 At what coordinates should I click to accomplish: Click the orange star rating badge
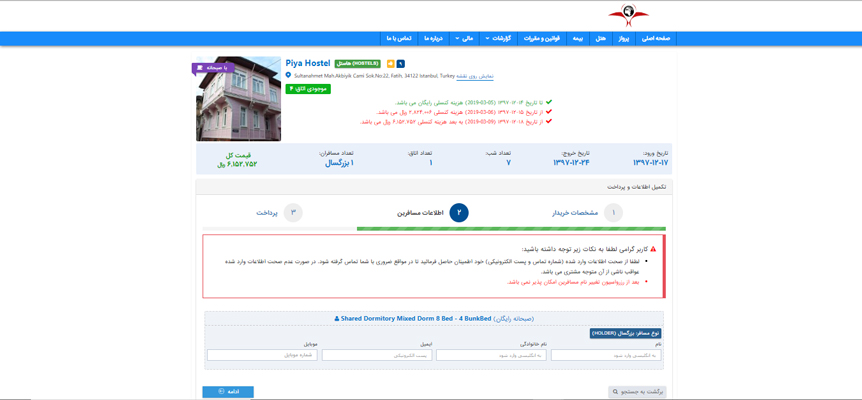pyautogui.click(x=390, y=64)
